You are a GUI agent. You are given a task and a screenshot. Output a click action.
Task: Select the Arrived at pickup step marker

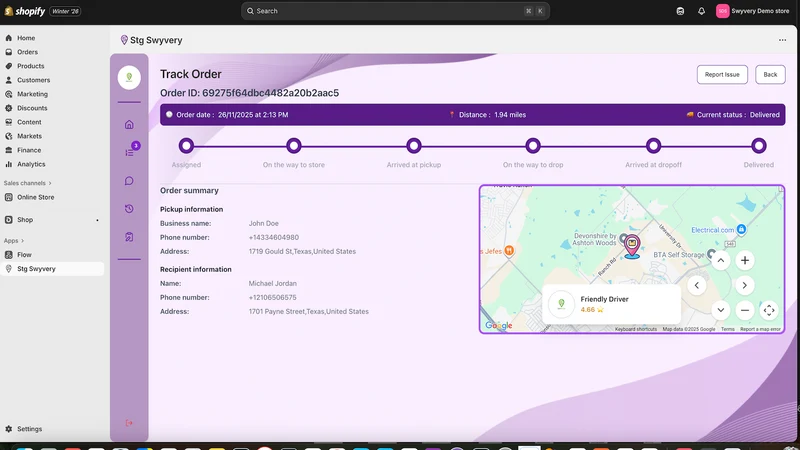(414, 146)
